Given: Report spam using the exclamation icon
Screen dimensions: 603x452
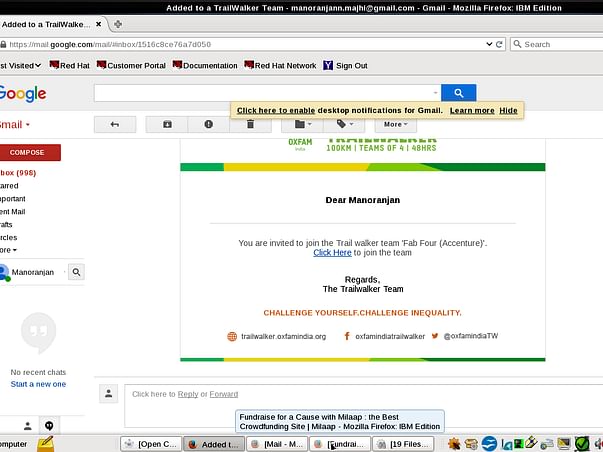Looking at the screenshot, I should point(208,124).
